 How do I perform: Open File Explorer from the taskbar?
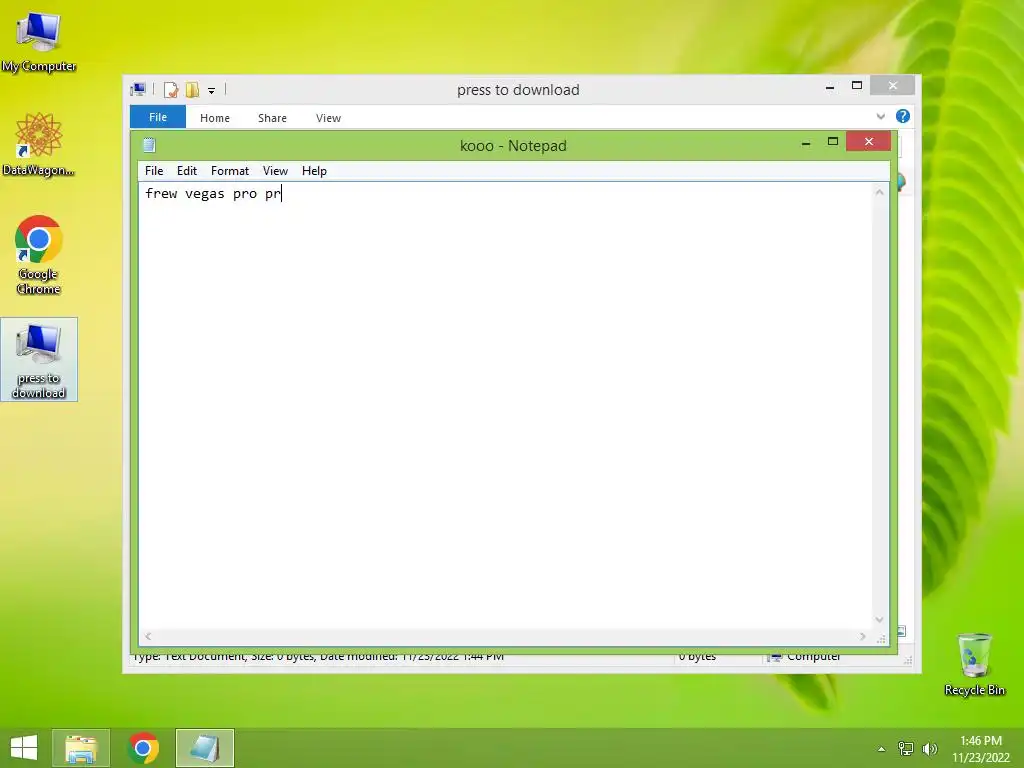[x=81, y=748]
